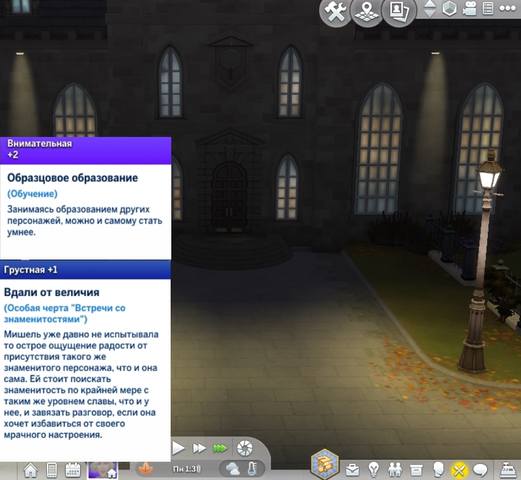Screen dimensions: 521x480
Task: Open the calendar icon
Action: (x=73, y=470)
